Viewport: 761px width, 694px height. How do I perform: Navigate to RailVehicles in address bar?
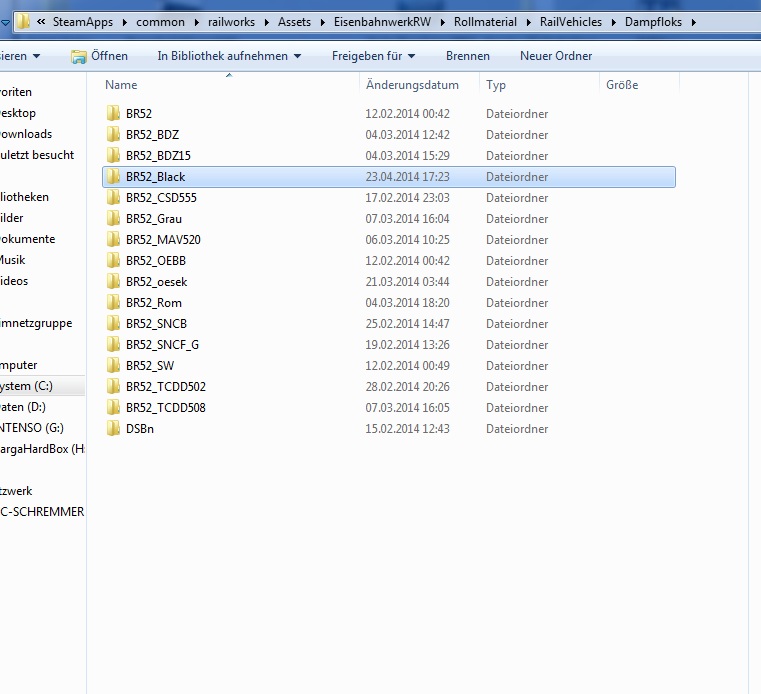571,22
